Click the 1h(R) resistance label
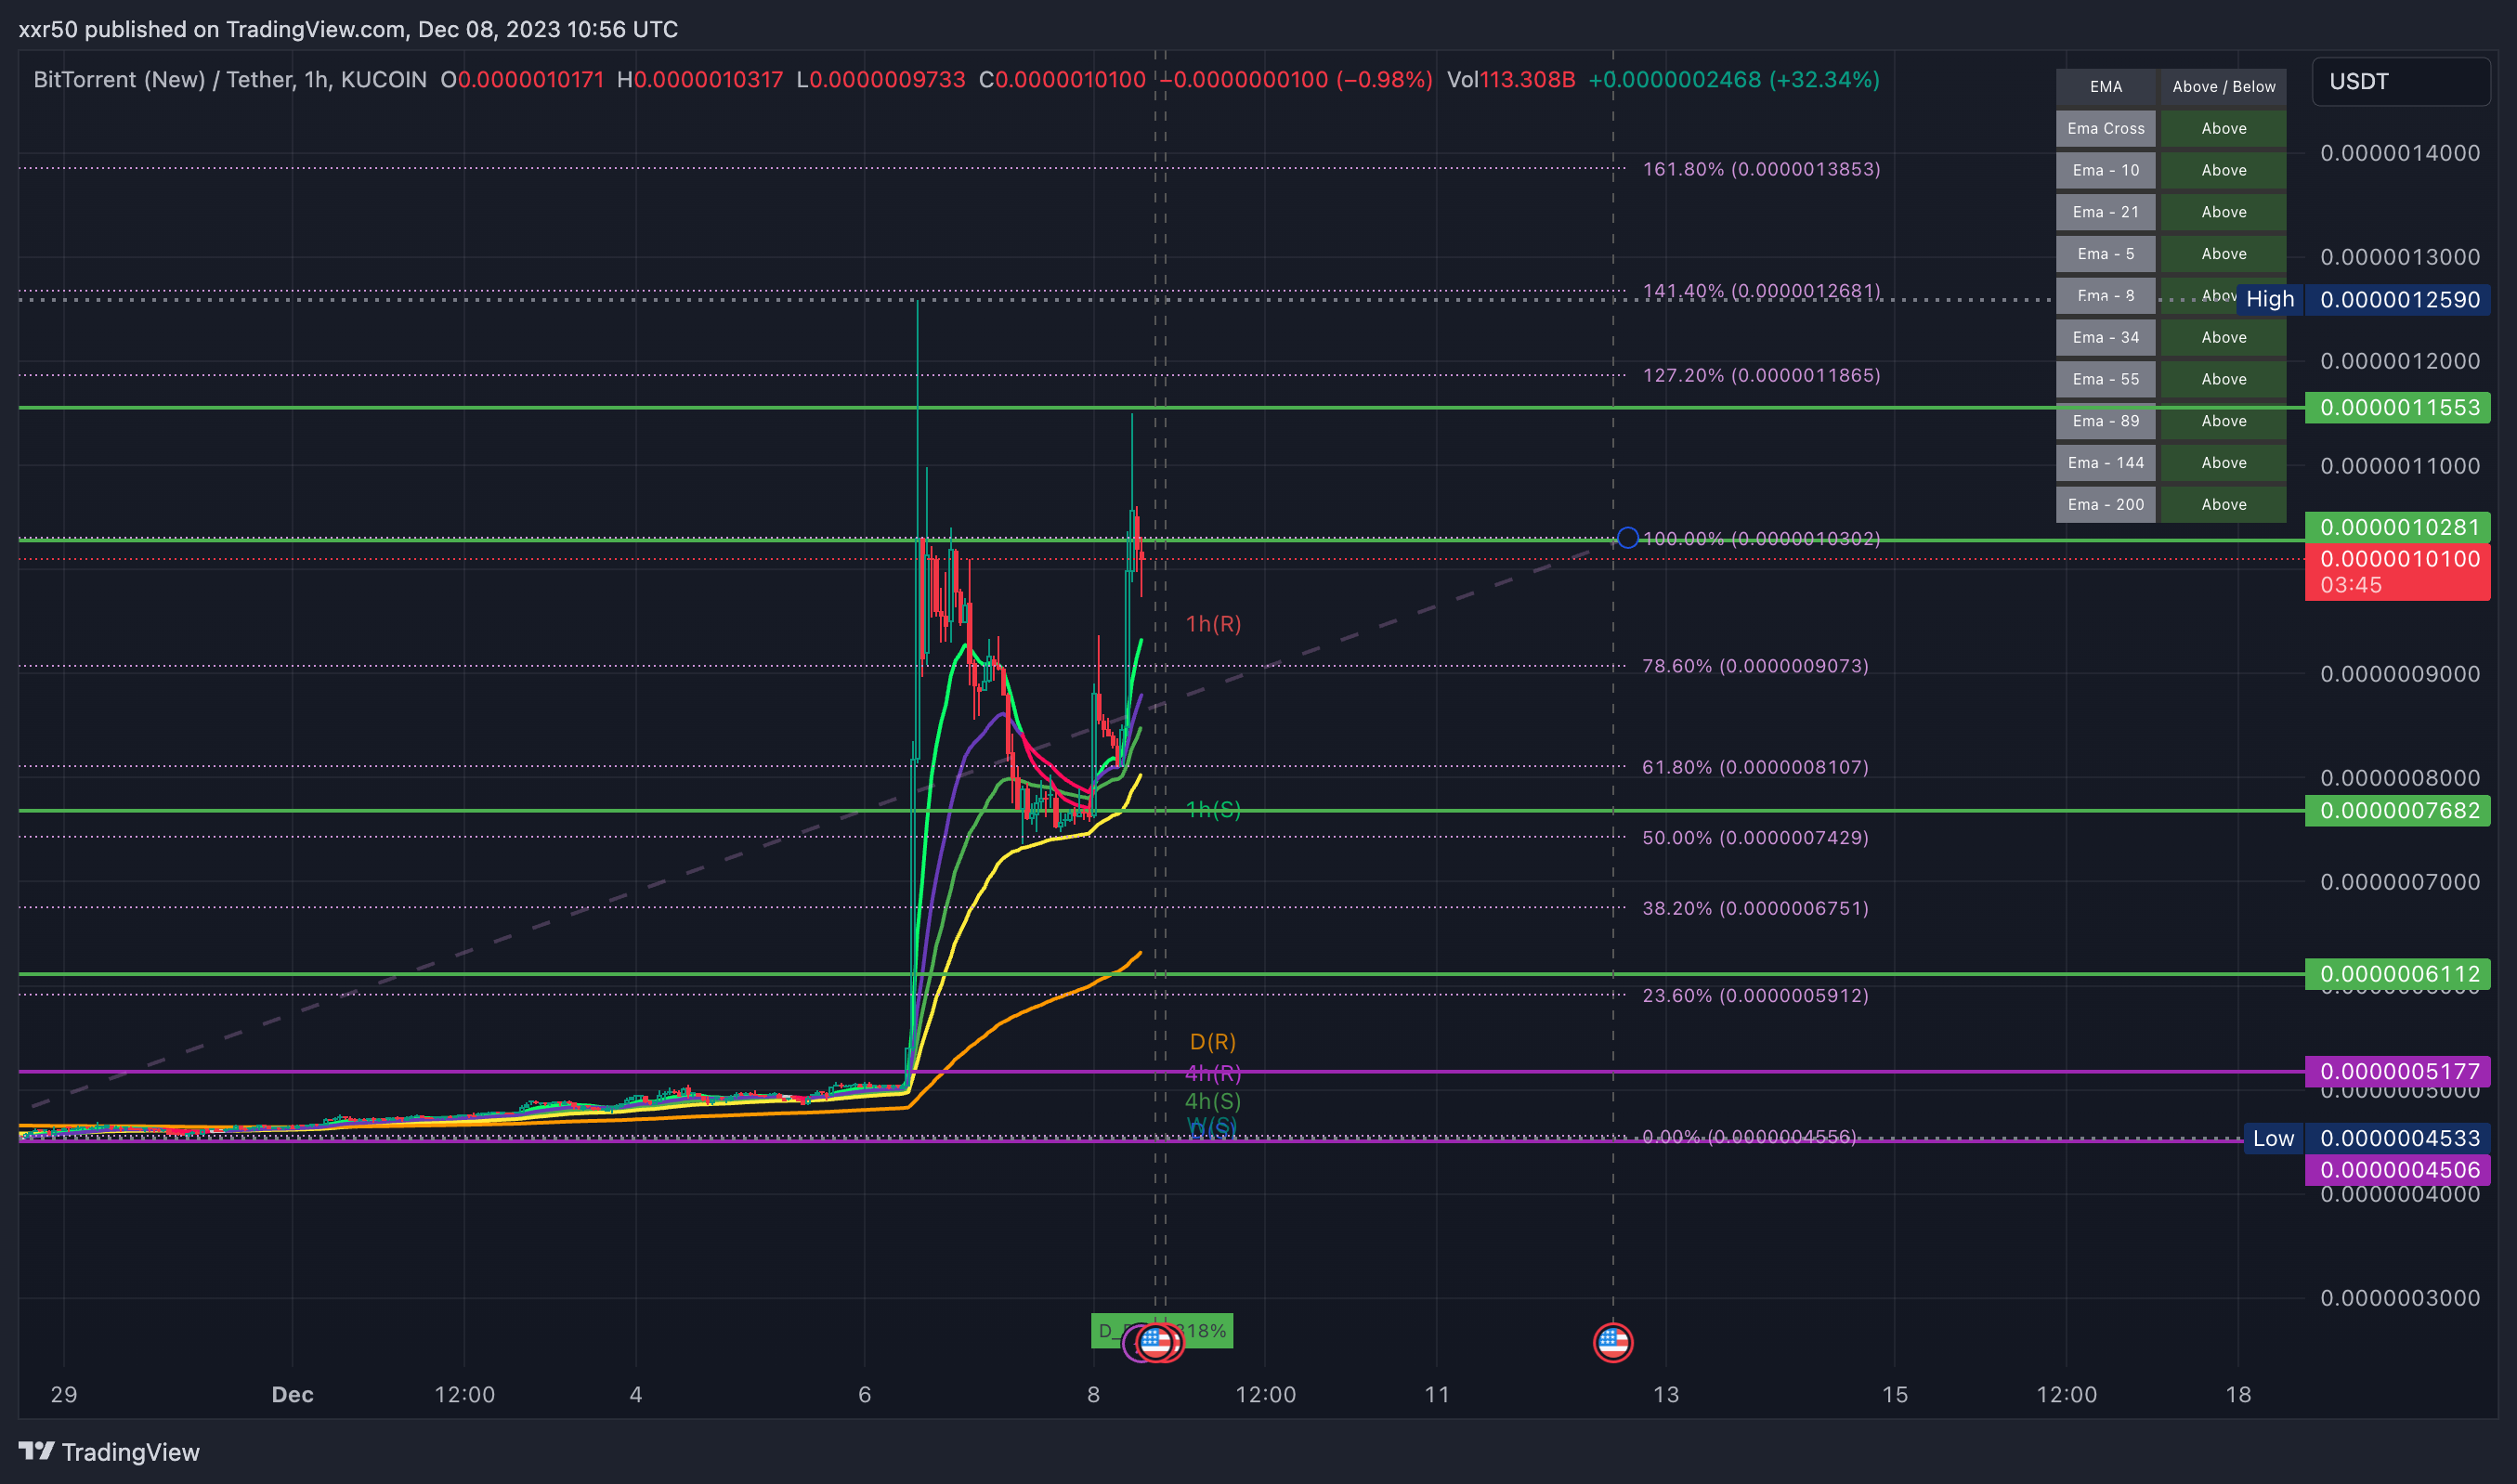Image resolution: width=2517 pixels, height=1484 pixels. [x=1213, y=624]
